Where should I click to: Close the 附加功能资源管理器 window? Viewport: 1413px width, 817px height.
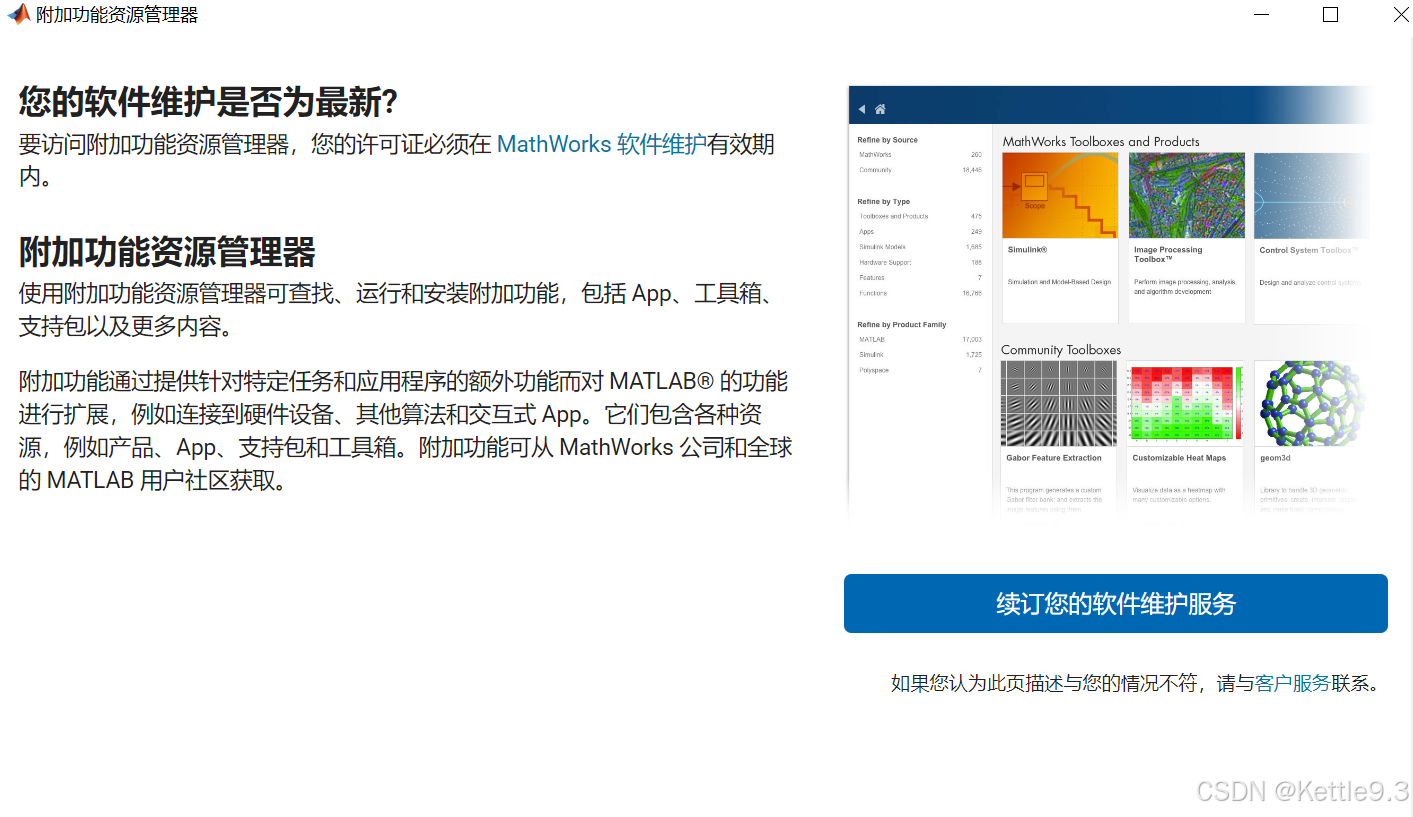[1400, 14]
